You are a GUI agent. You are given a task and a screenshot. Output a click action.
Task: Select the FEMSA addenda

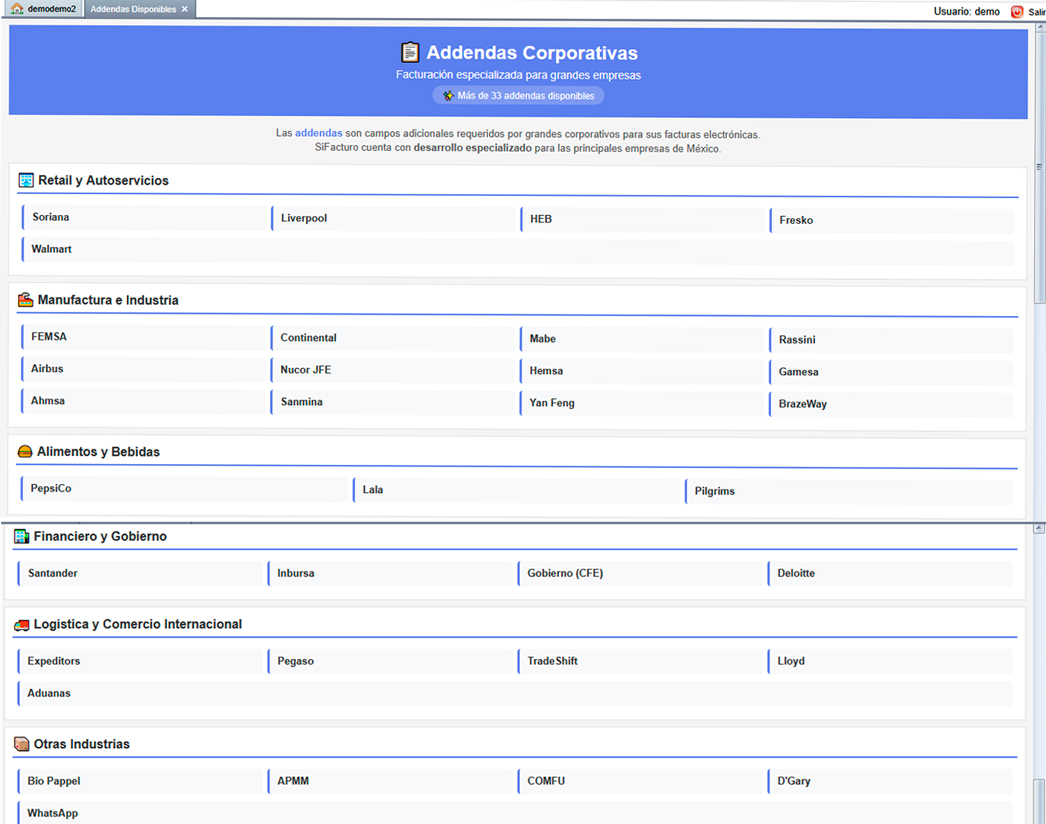pos(49,337)
